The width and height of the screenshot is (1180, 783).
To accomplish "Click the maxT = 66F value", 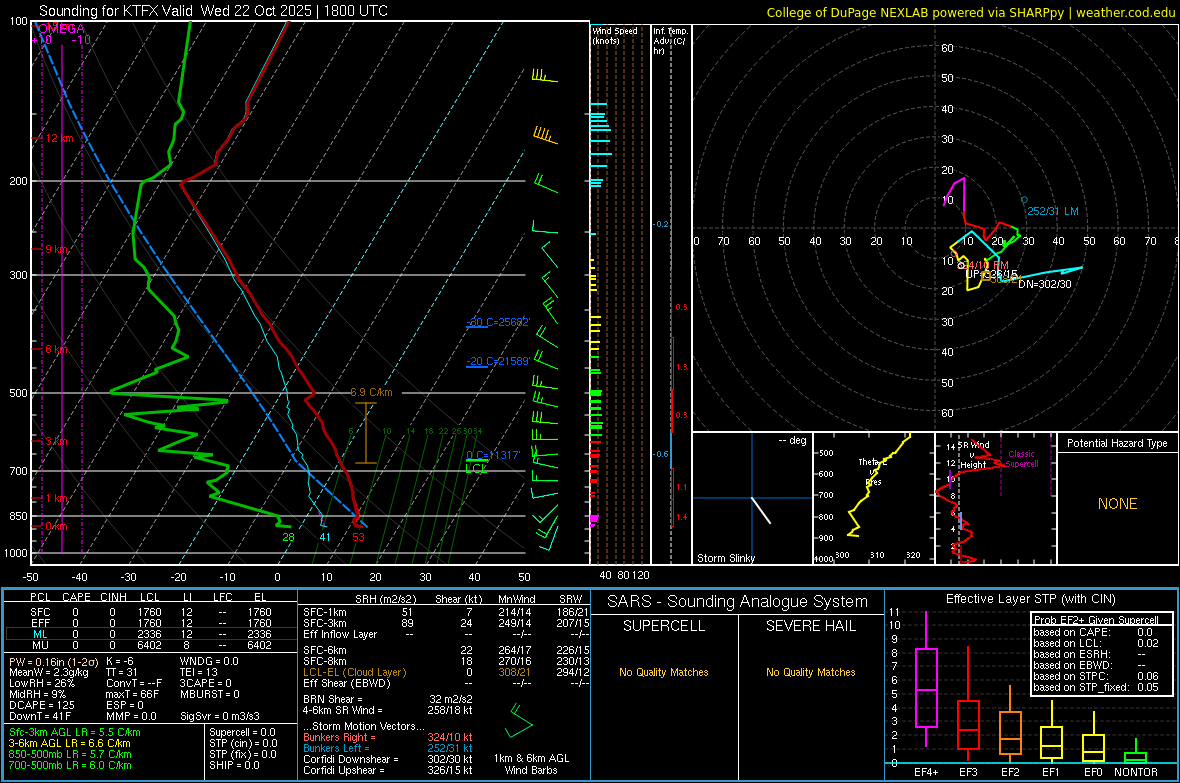I will (132, 694).
